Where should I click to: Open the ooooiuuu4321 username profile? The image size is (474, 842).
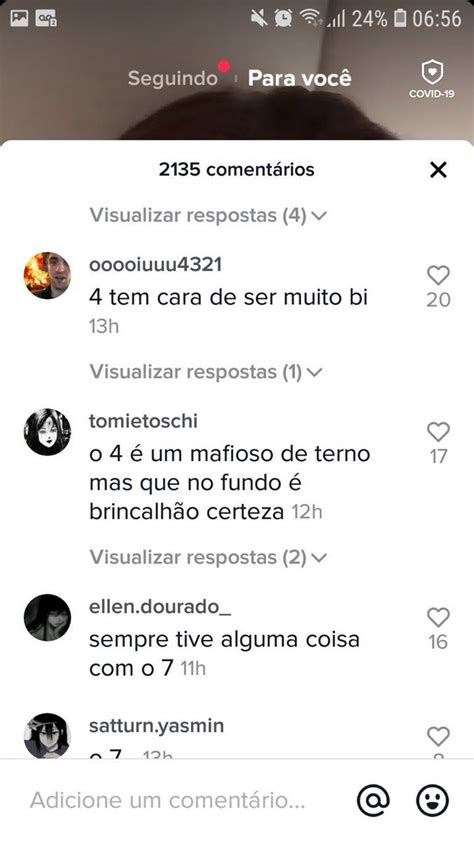pos(155,265)
